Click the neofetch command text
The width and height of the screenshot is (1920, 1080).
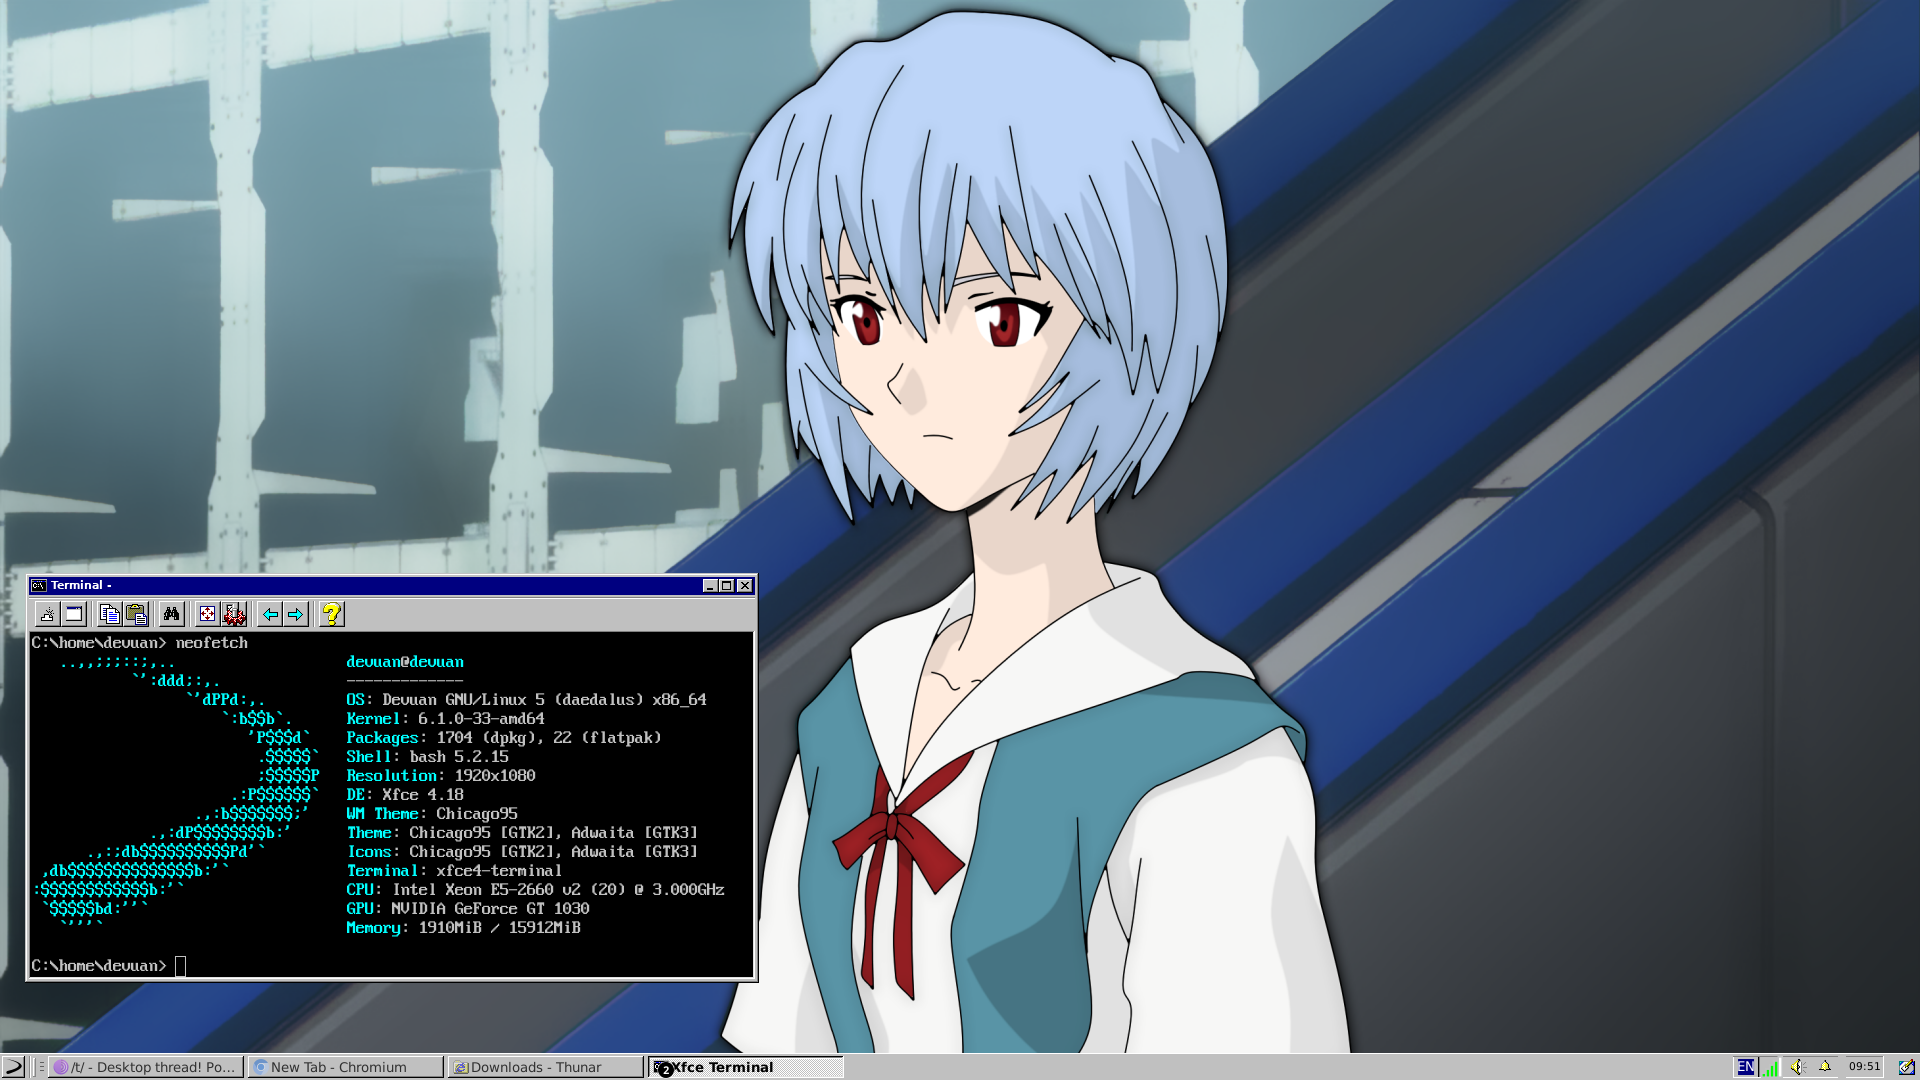(x=212, y=643)
